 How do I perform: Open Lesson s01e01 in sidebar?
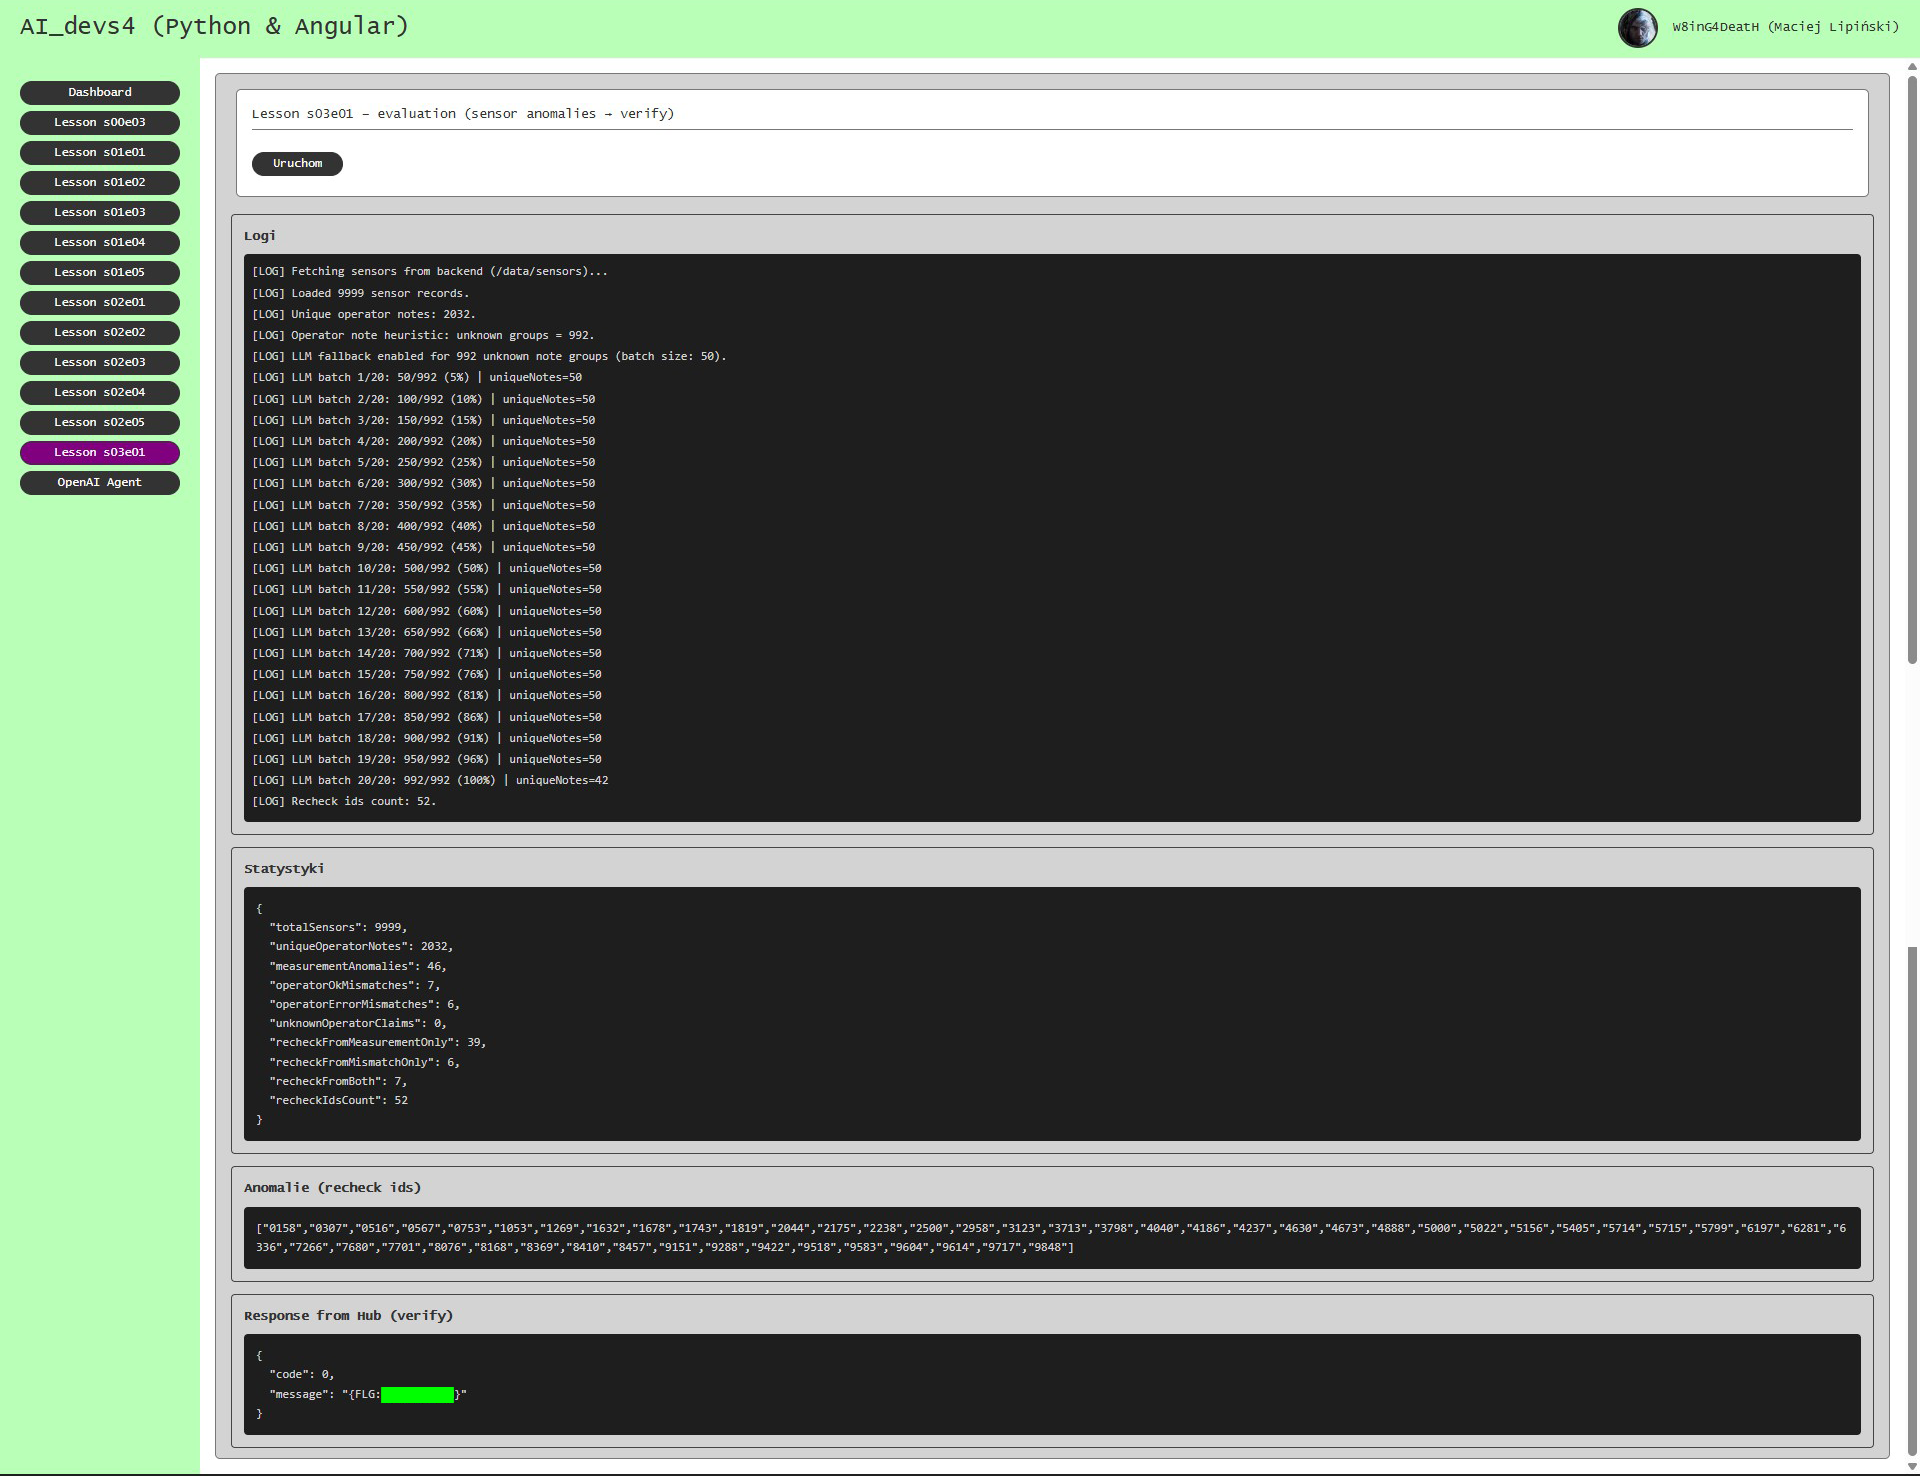[100, 152]
